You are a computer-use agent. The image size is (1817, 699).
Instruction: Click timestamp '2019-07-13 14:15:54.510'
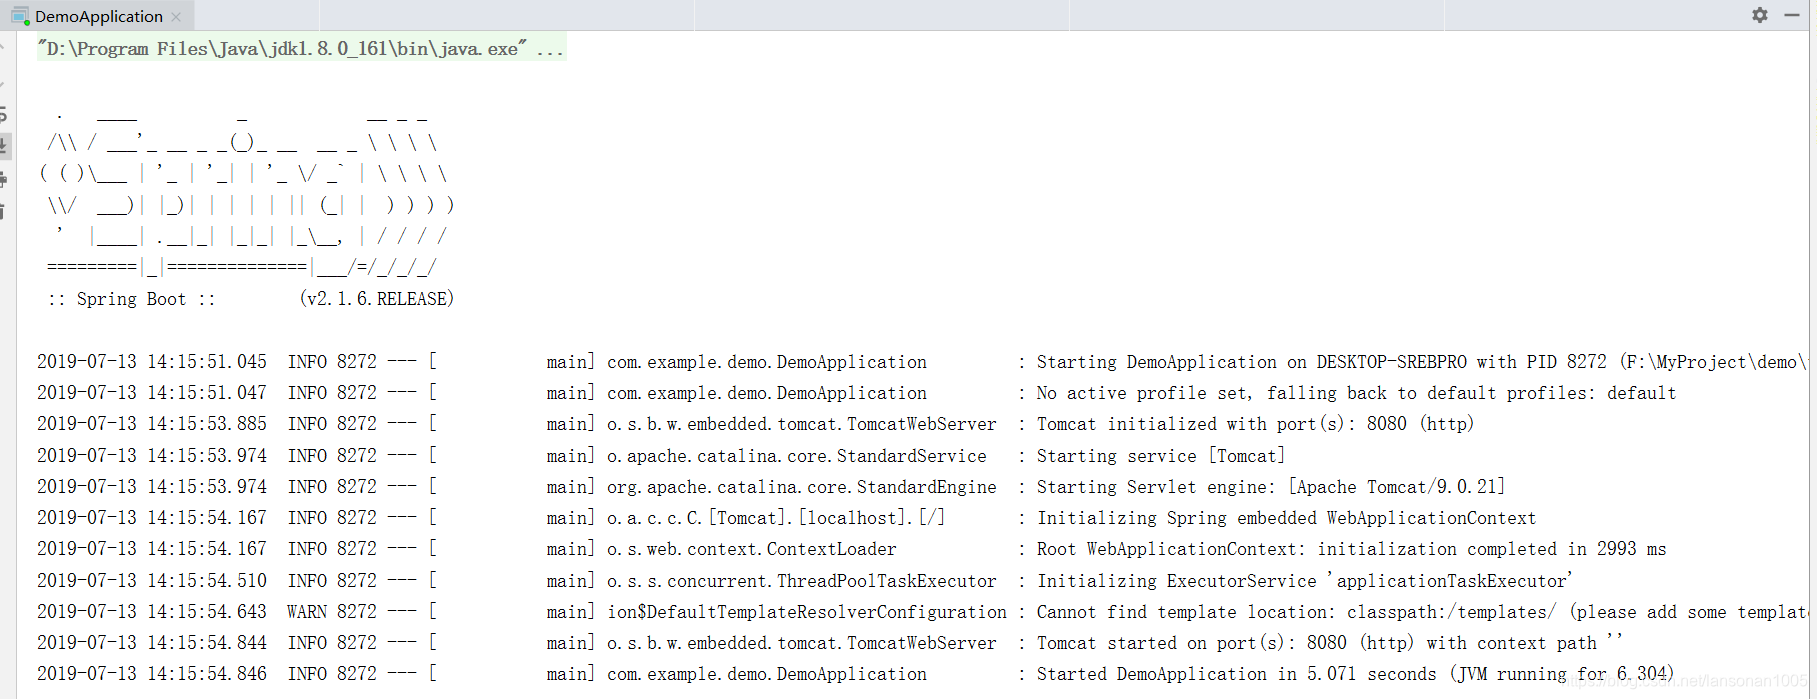click(152, 581)
